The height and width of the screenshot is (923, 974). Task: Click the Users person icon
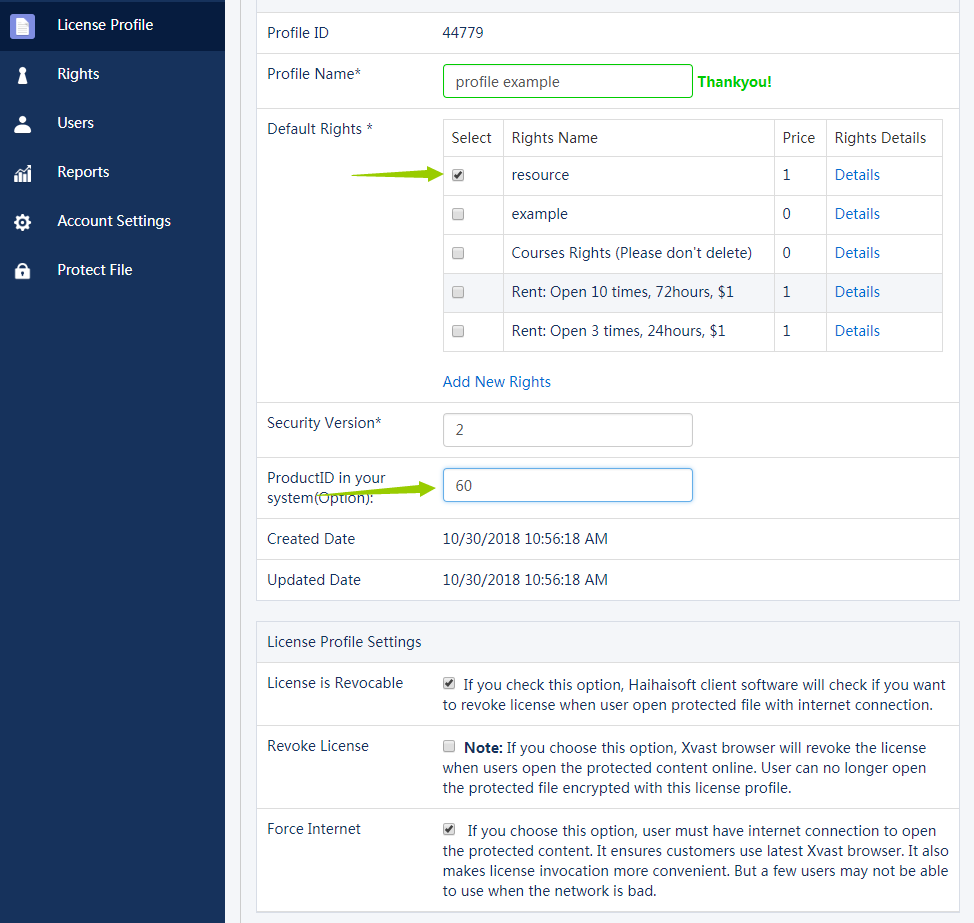(x=22, y=124)
